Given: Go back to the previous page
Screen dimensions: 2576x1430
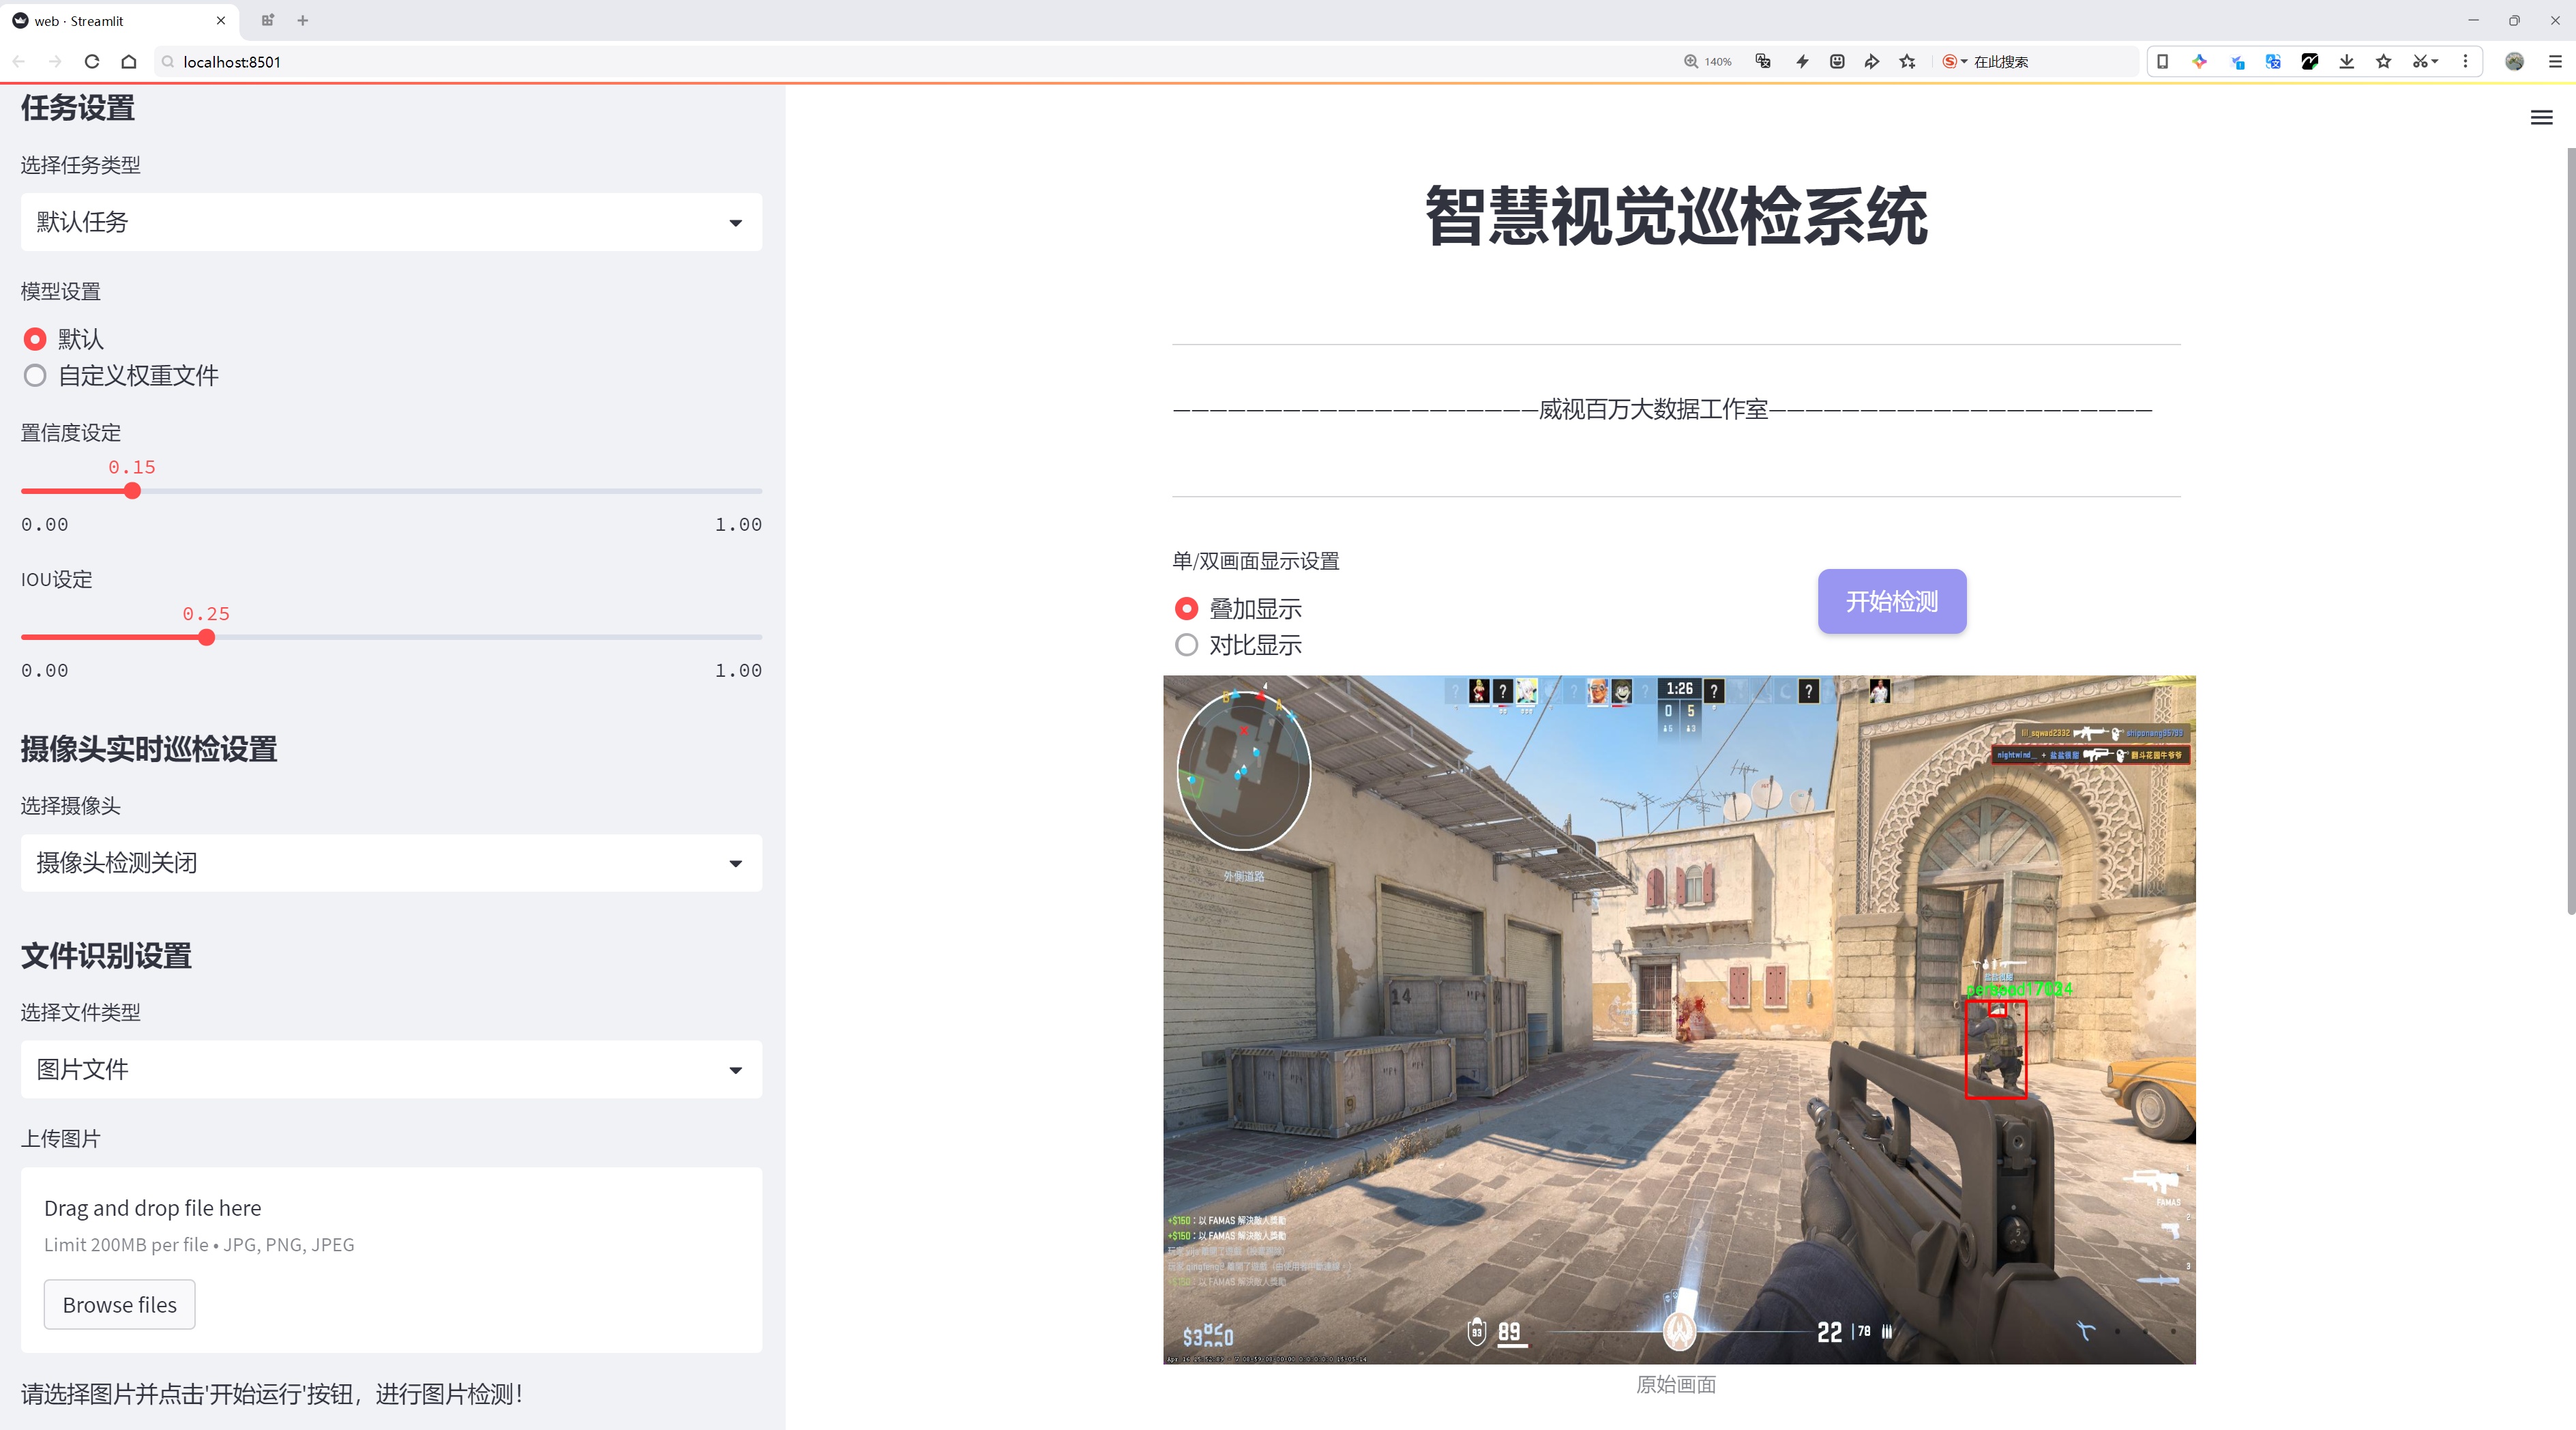Looking at the screenshot, I should tap(19, 62).
